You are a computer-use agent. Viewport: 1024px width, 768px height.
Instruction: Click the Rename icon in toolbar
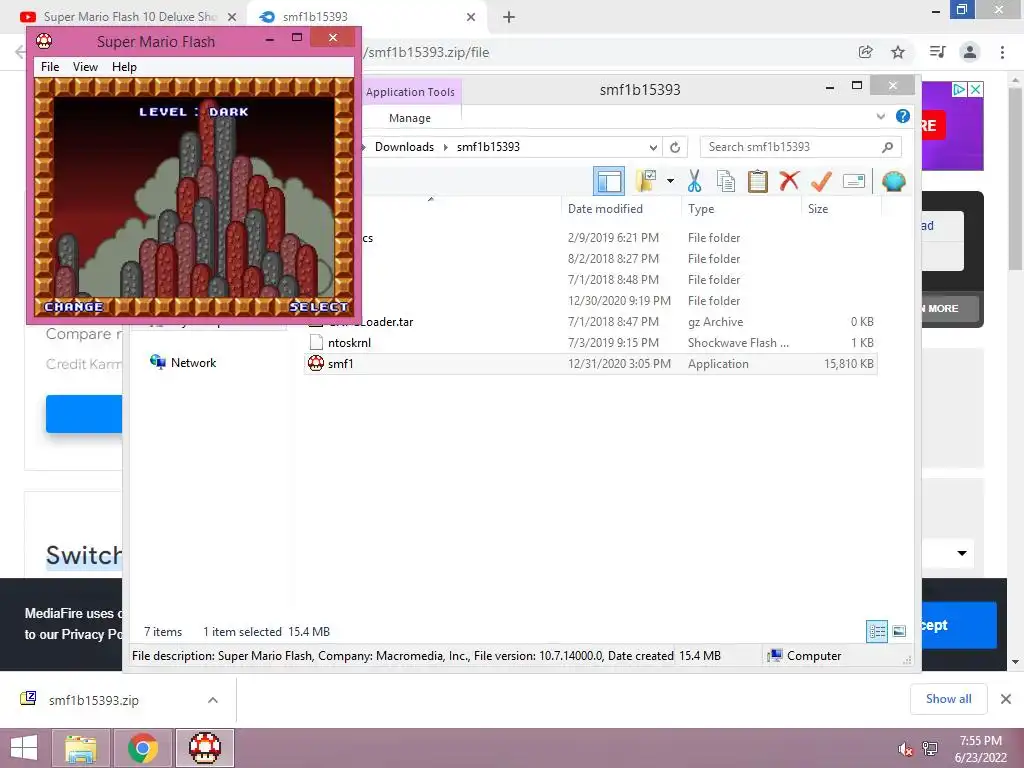[x=854, y=181]
